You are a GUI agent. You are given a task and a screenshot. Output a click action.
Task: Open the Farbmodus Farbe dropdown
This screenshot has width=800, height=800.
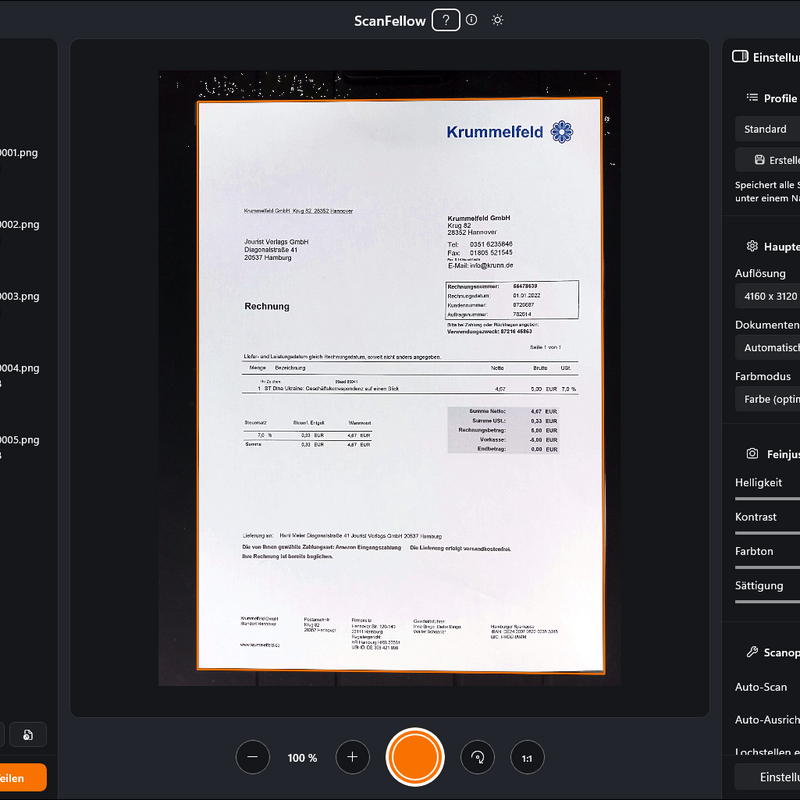(767, 399)
